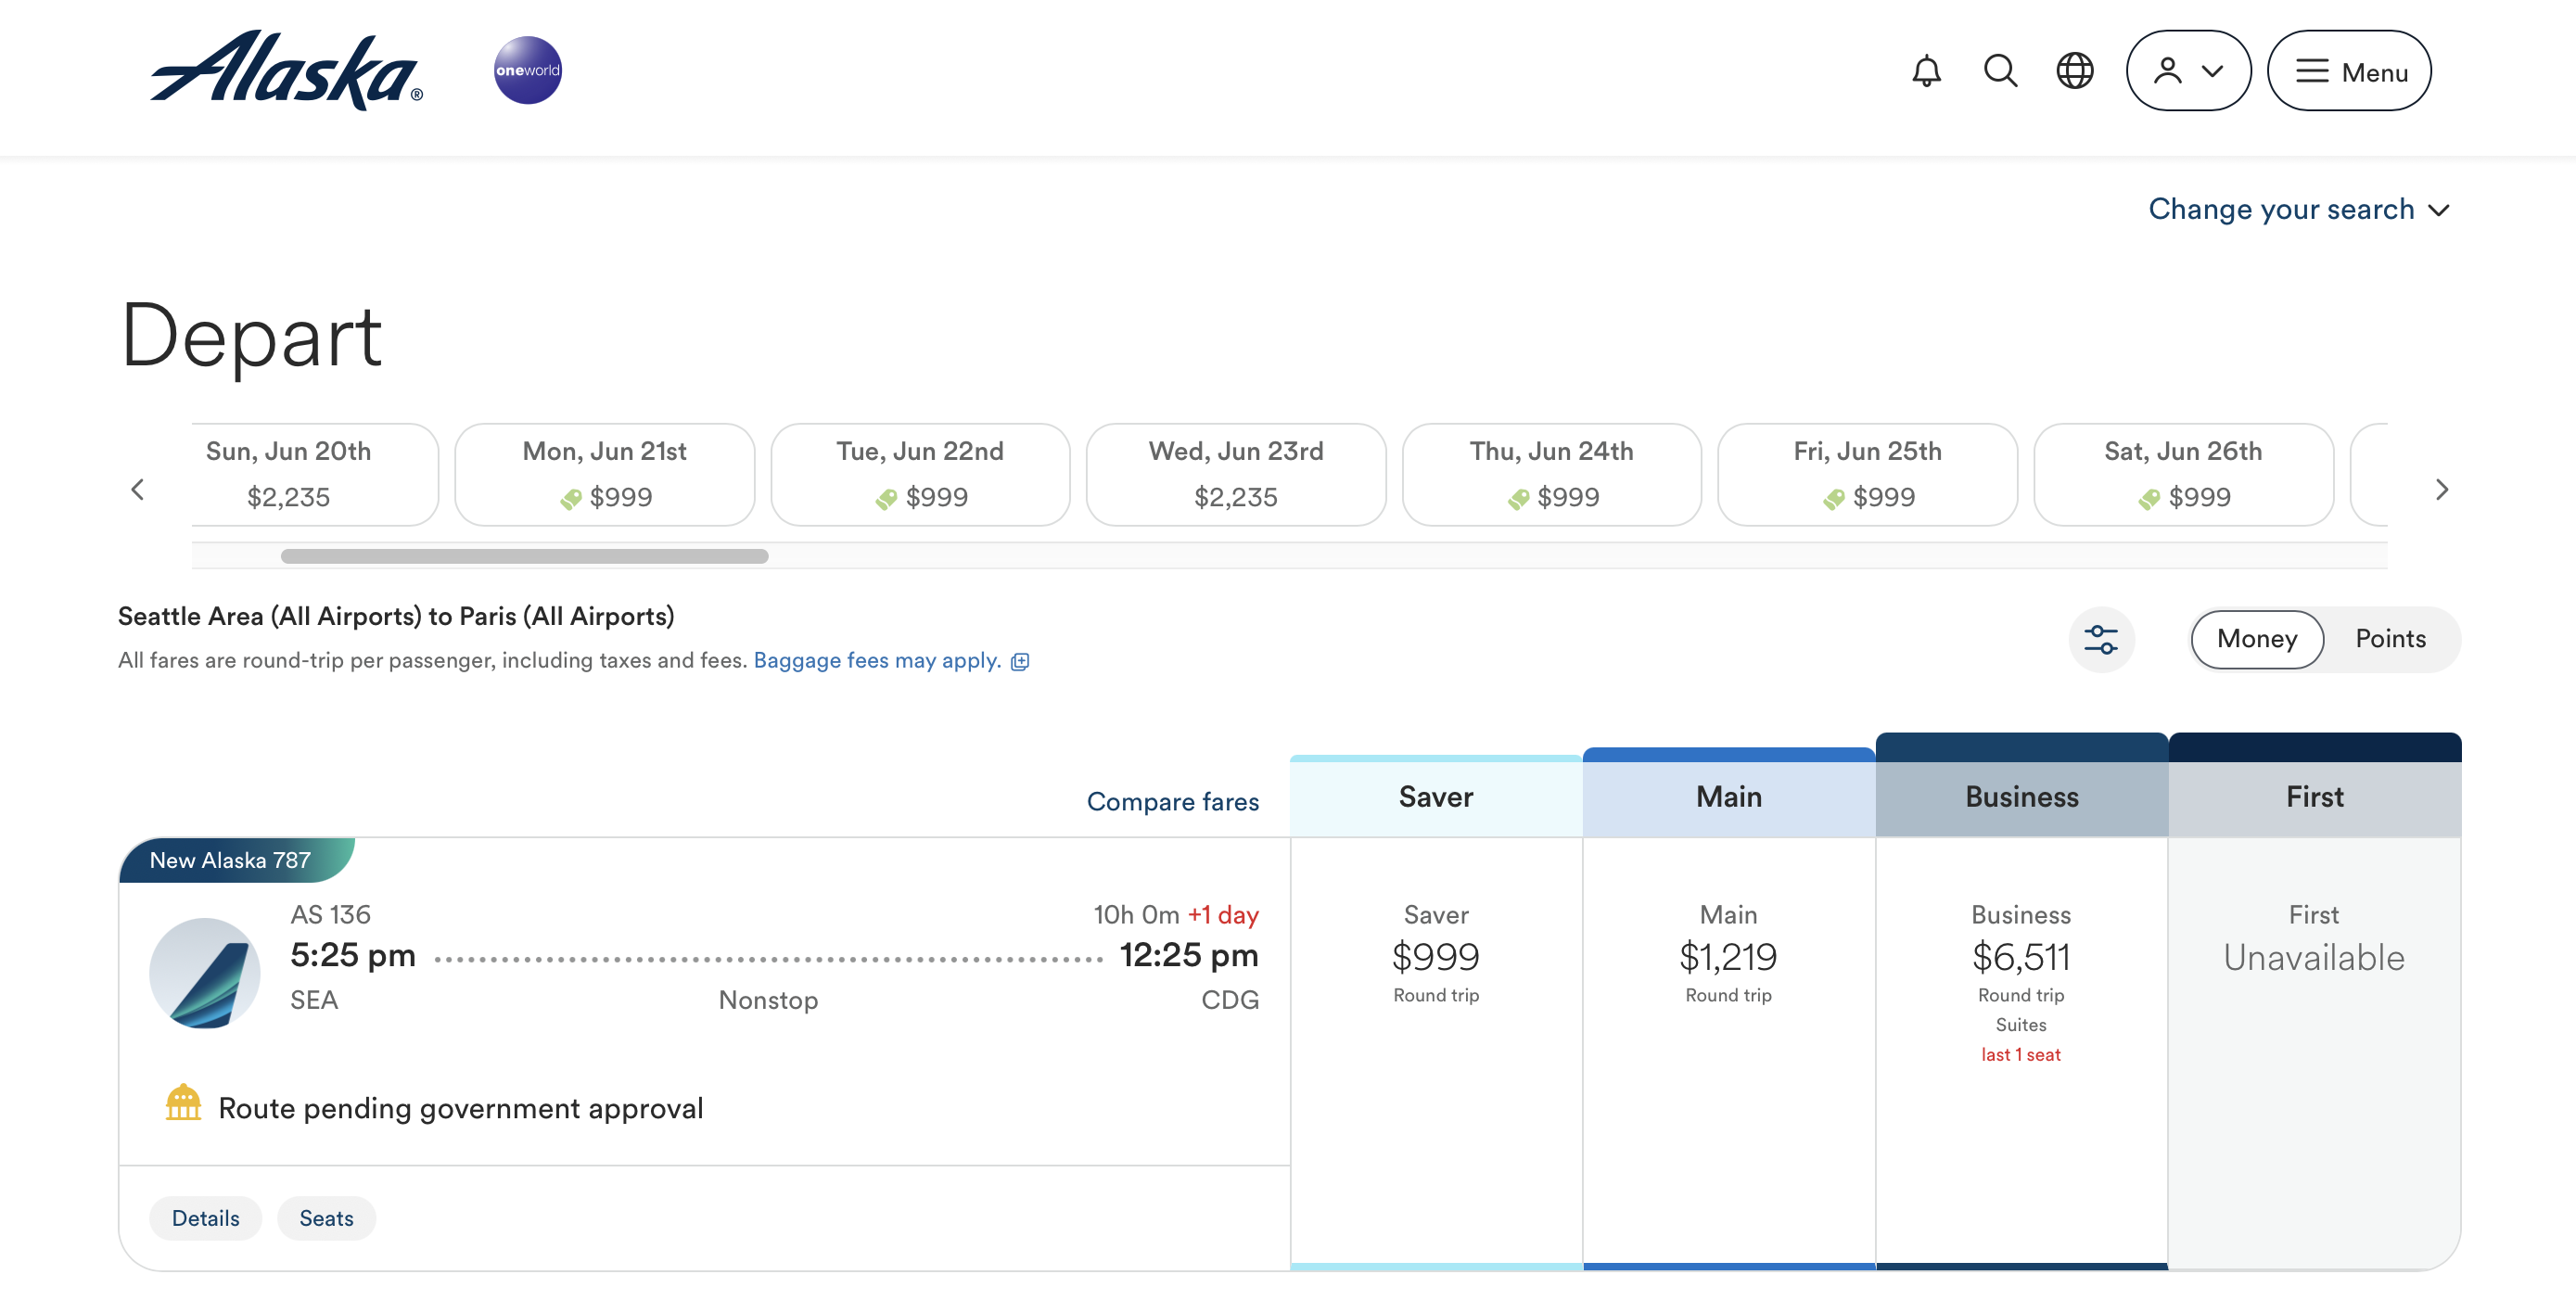Click the 12:25 pm arrival time
Screen dimensions: 2576x1300
tap(1189, 955)
